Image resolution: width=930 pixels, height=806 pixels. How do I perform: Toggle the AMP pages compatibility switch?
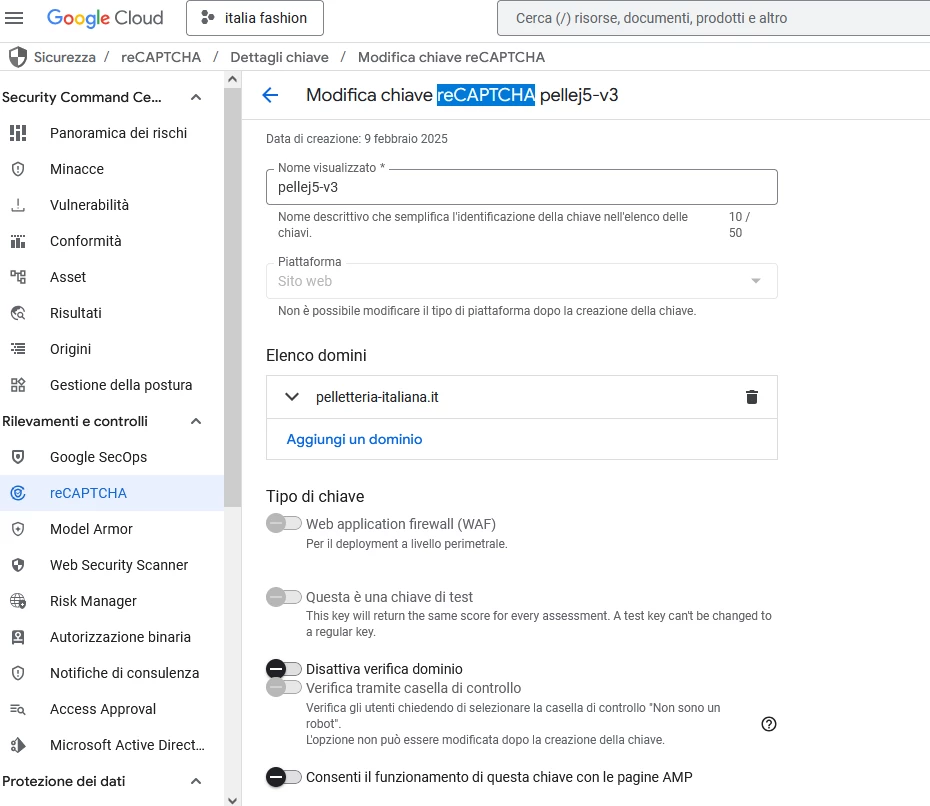click(x=284, y=777)
